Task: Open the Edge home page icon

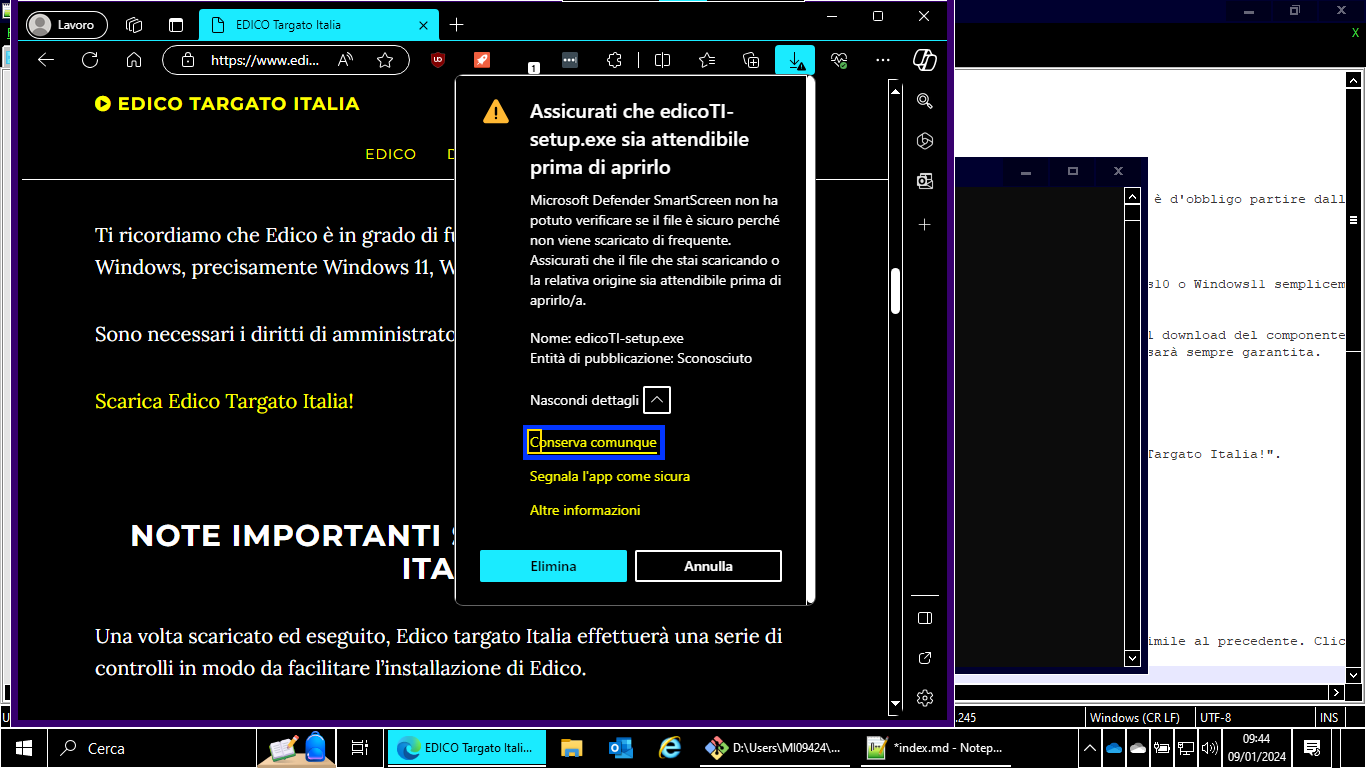Action: click(134, 60)
